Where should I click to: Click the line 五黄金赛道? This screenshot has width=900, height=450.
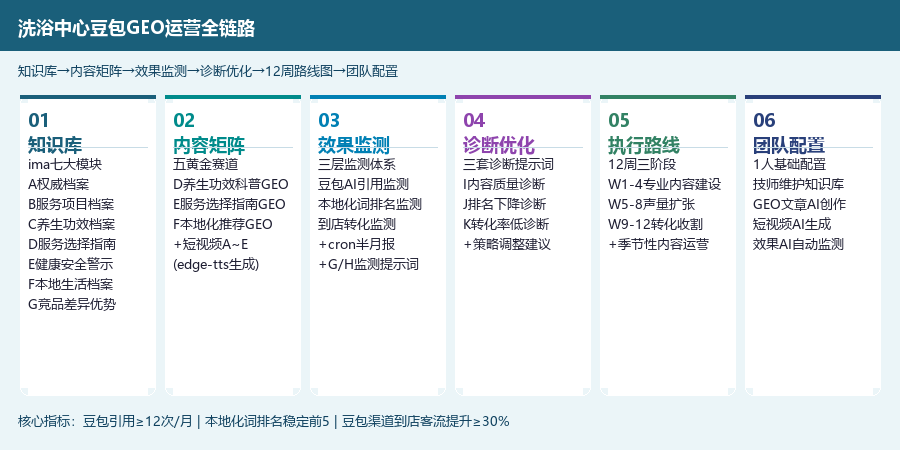pyautogui.click(x=205, y=165)
